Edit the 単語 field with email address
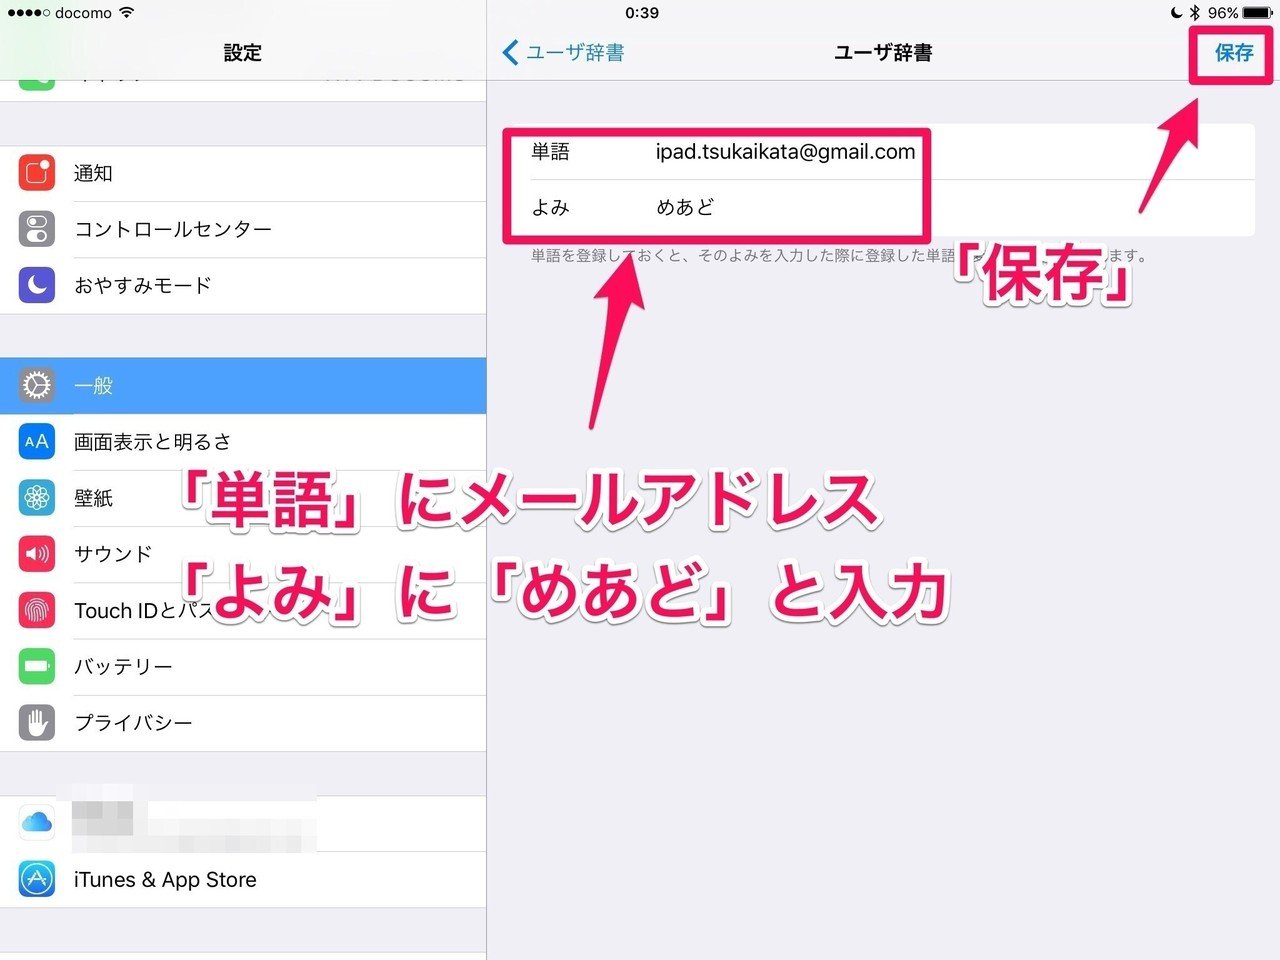1280x960 pixels. (x=880, y=152)
